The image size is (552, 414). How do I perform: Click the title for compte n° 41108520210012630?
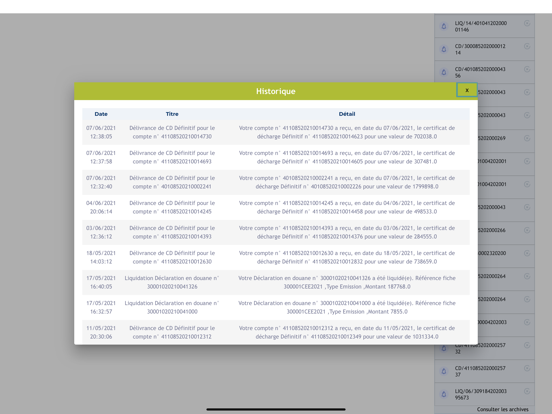pos(172,257)
